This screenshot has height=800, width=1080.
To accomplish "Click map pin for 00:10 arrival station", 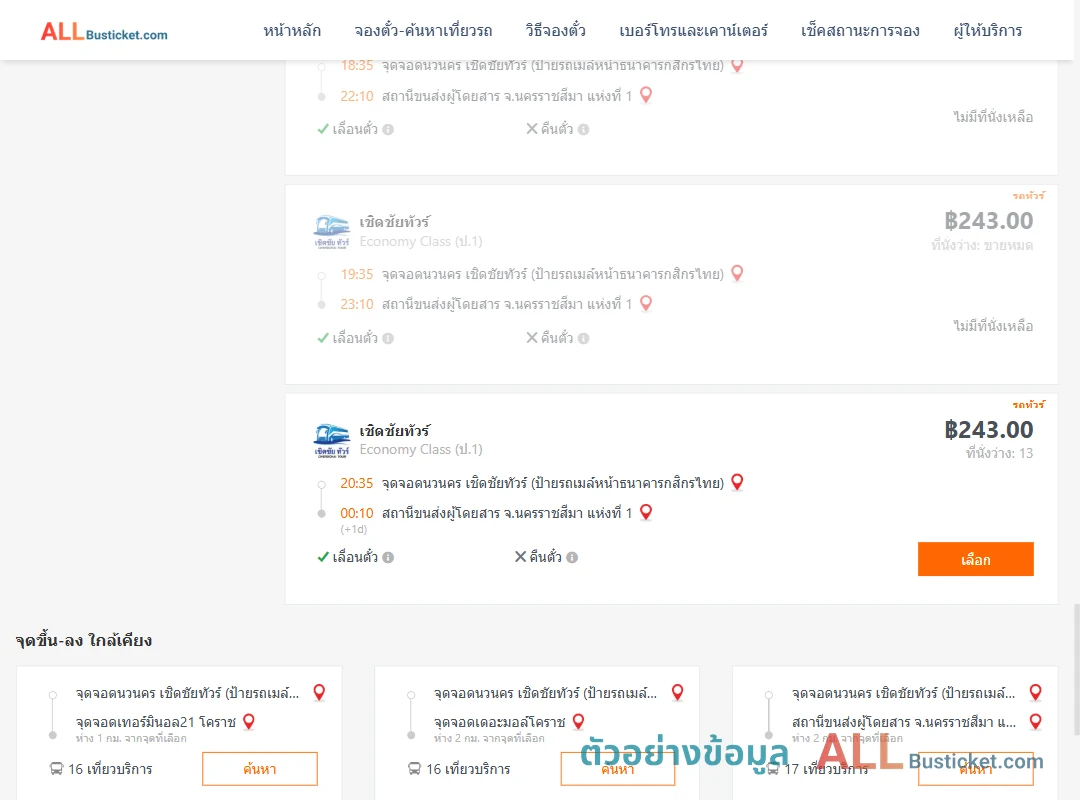I will (646, 512).
